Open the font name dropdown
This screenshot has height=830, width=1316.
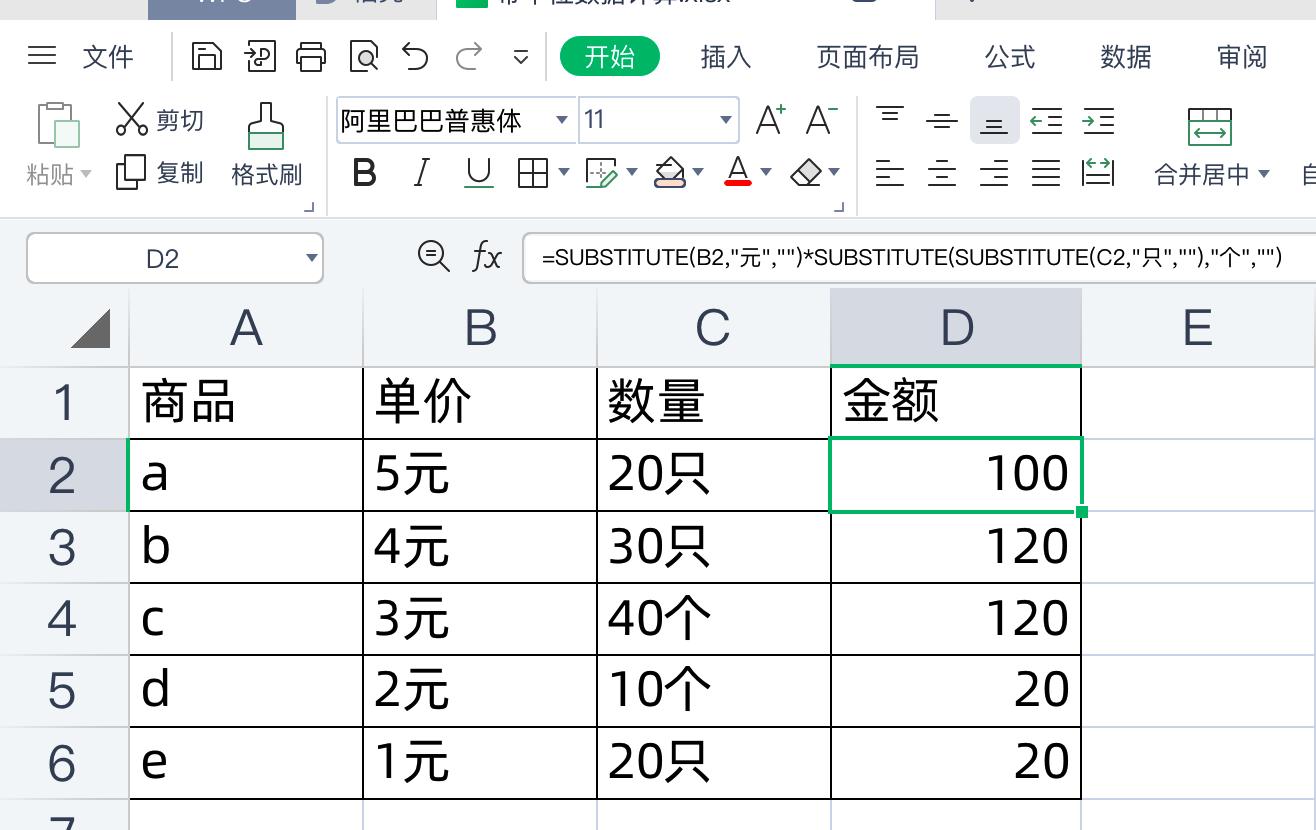(562, 119)
